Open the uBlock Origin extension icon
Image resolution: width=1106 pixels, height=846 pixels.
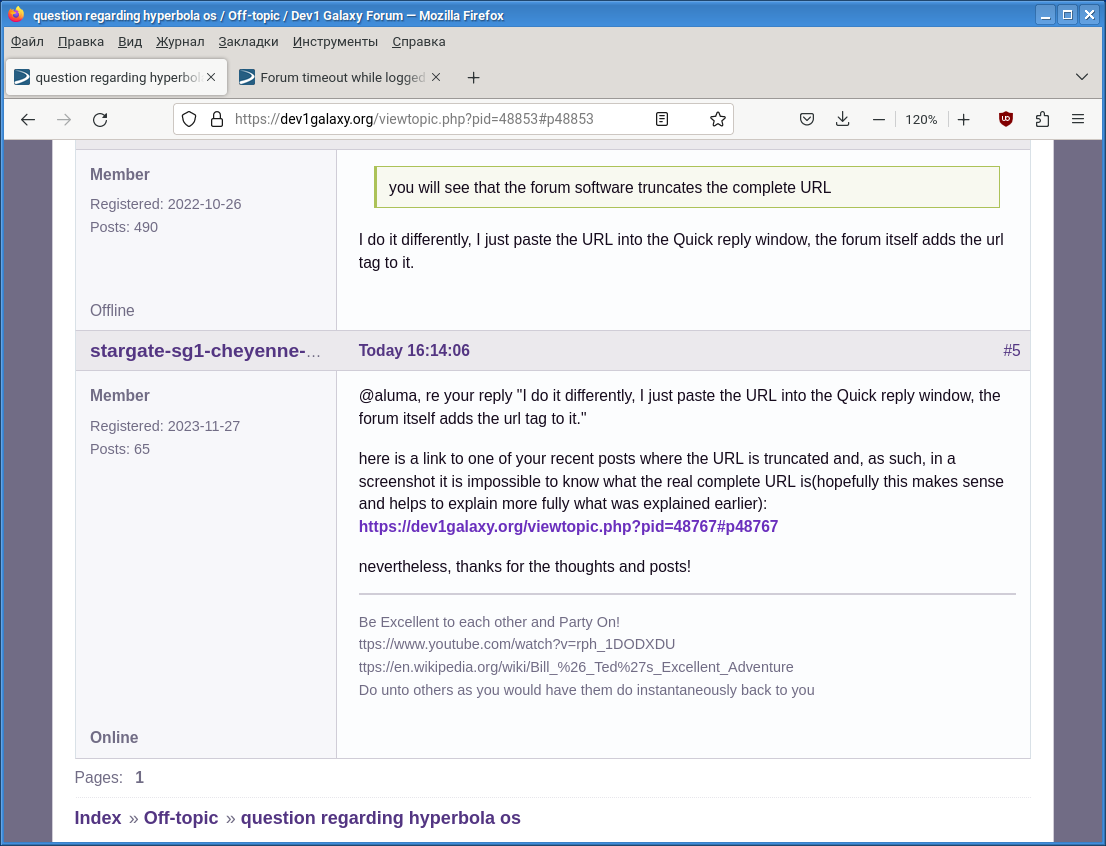[x=1006, y=119]
